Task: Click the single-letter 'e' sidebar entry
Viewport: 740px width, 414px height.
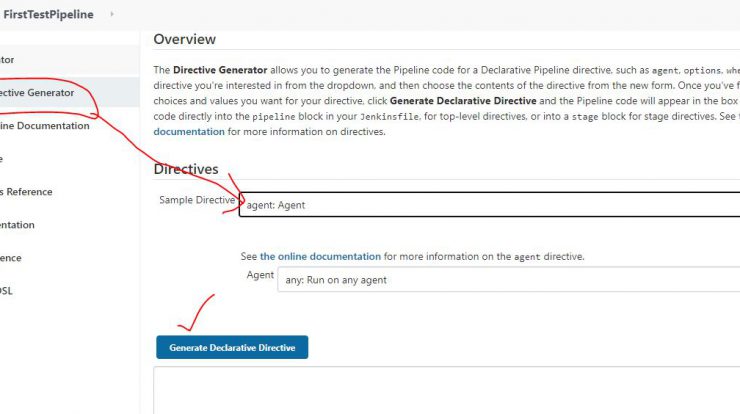Action: [1, 159]
